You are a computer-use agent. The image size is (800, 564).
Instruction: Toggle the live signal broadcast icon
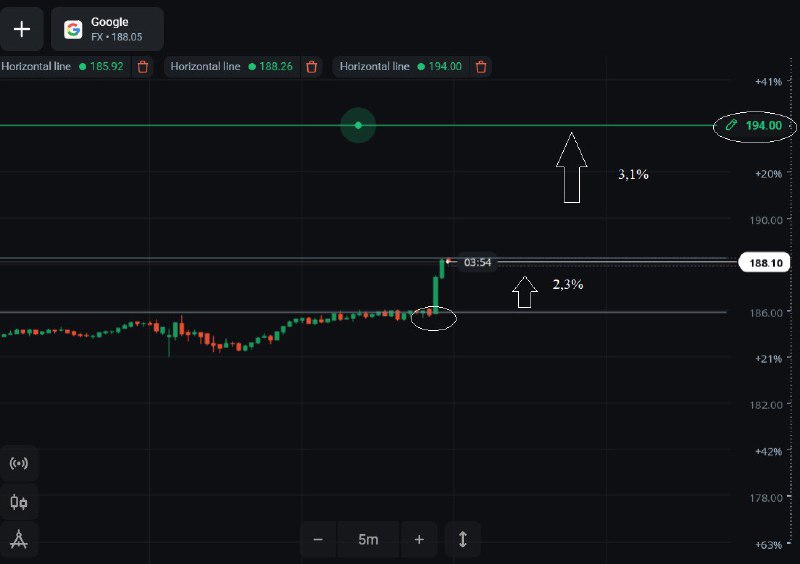19,463
